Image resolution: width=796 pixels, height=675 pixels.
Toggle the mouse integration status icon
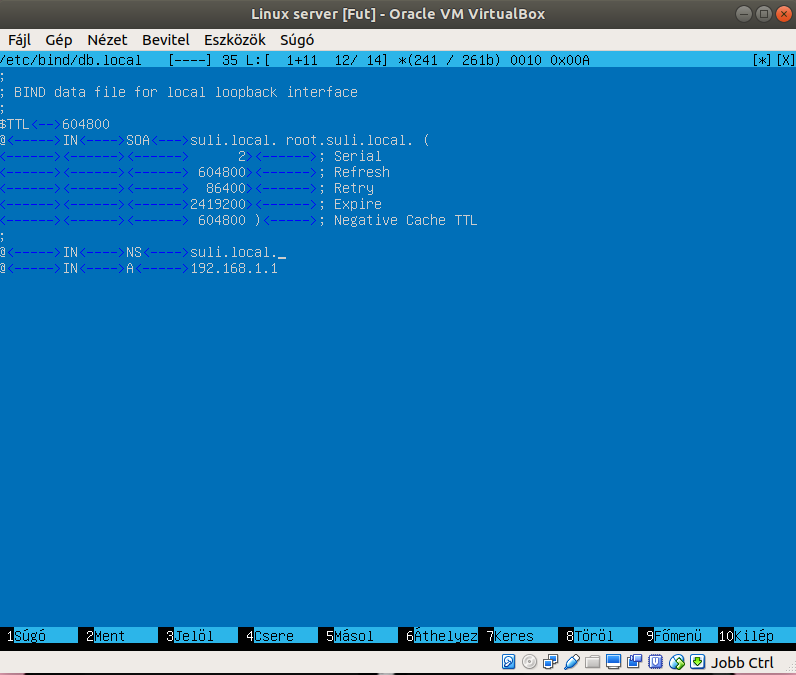pos(677,662)
